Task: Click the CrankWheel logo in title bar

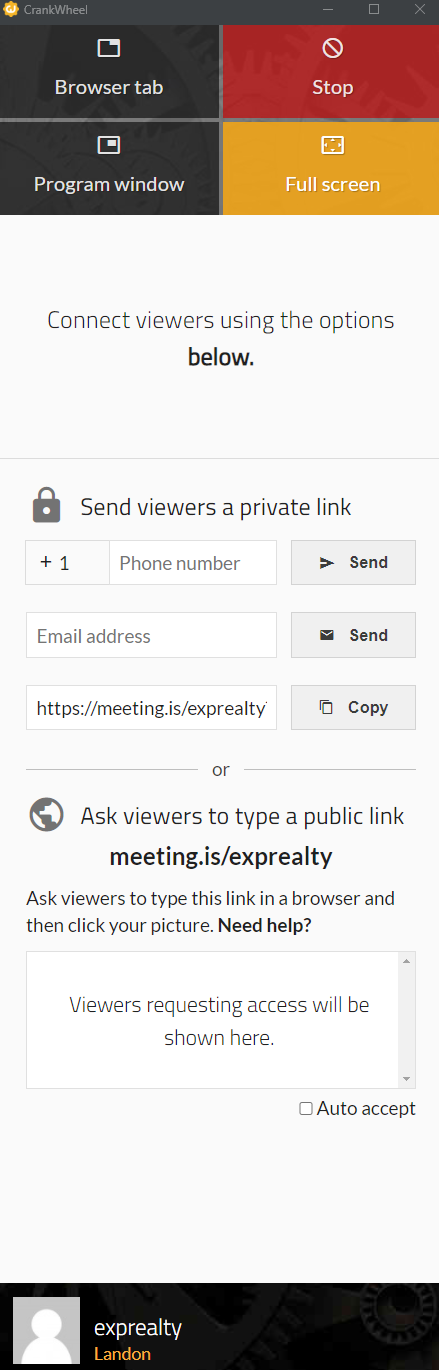Action: pos(10,9)
